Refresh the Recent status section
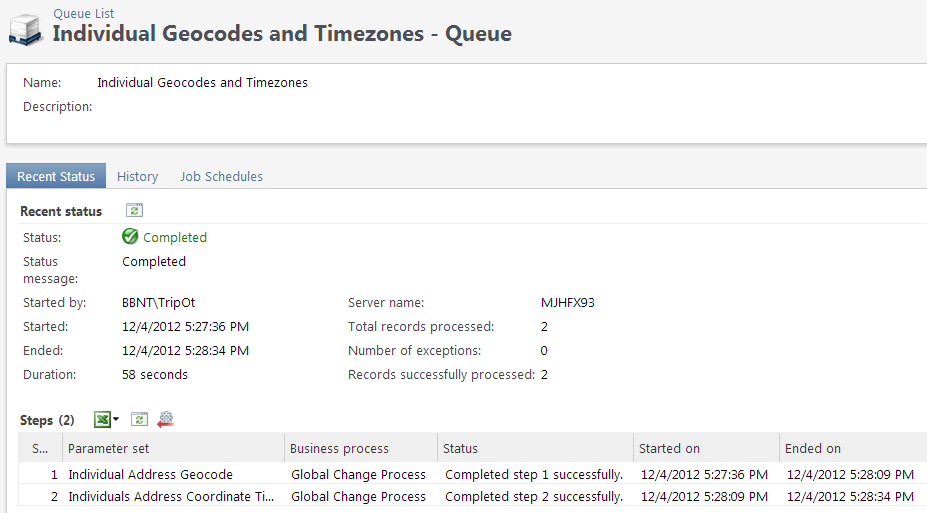 [x=134, y=211]
